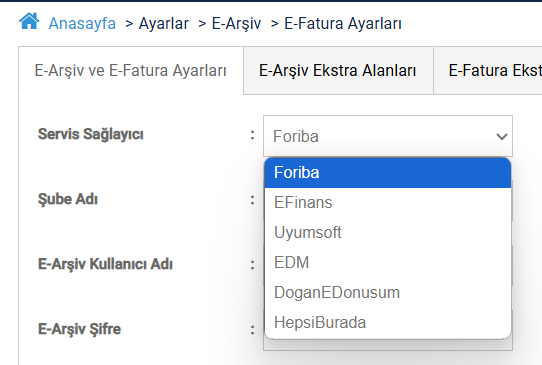
Task: Open E-Arşiv in the breadcrumb path
Action: 236,24
